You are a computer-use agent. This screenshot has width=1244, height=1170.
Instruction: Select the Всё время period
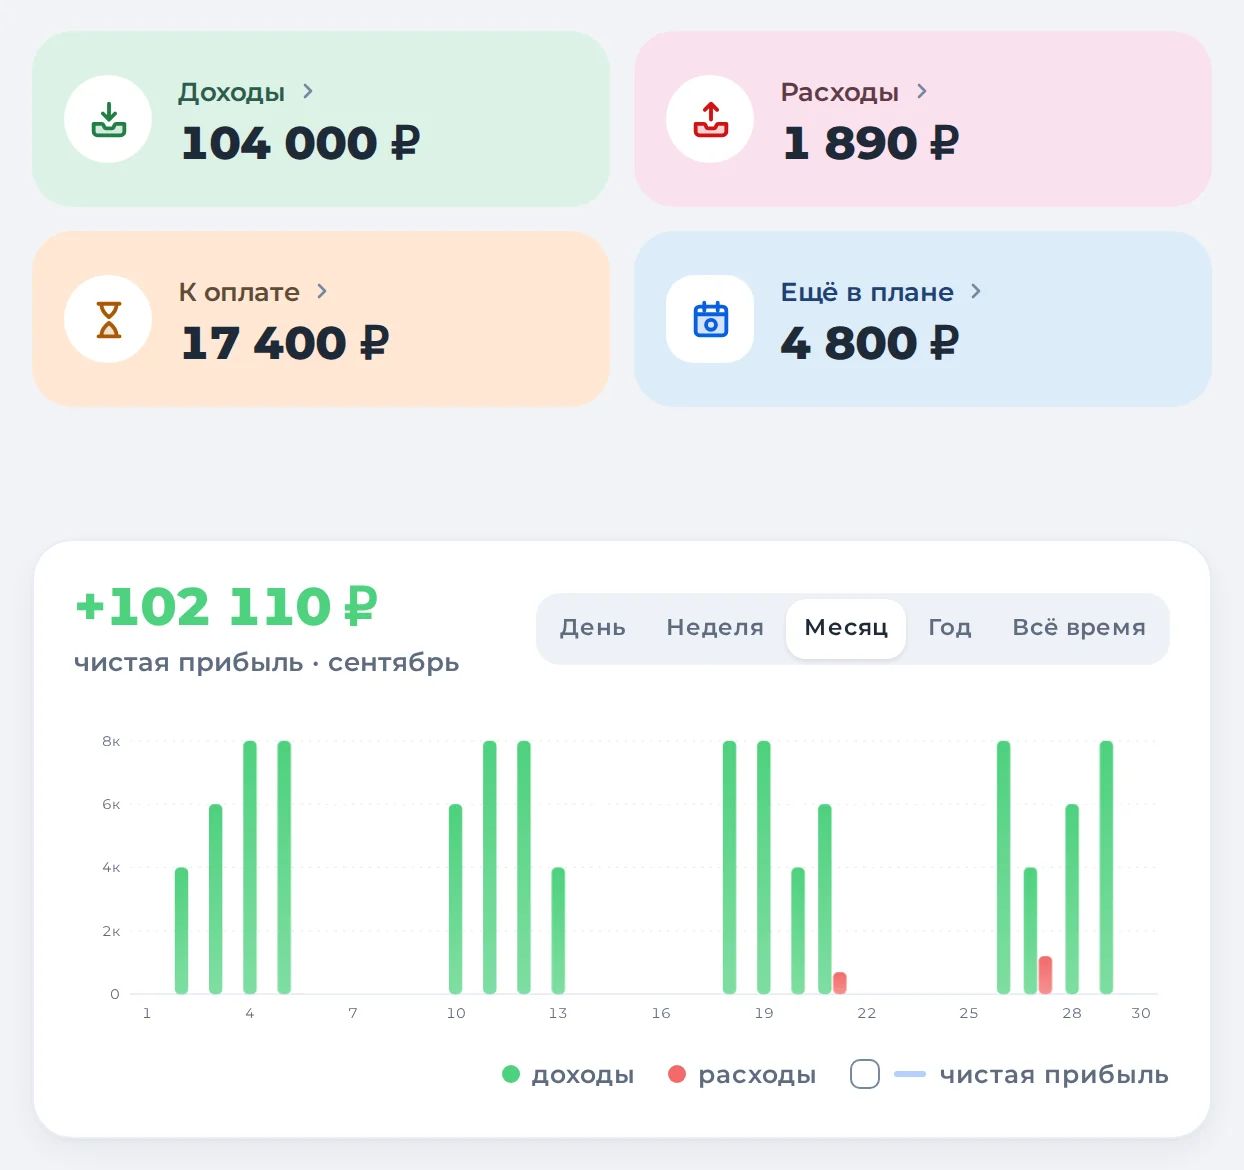pyautogui.click(x=1079, y=628)
